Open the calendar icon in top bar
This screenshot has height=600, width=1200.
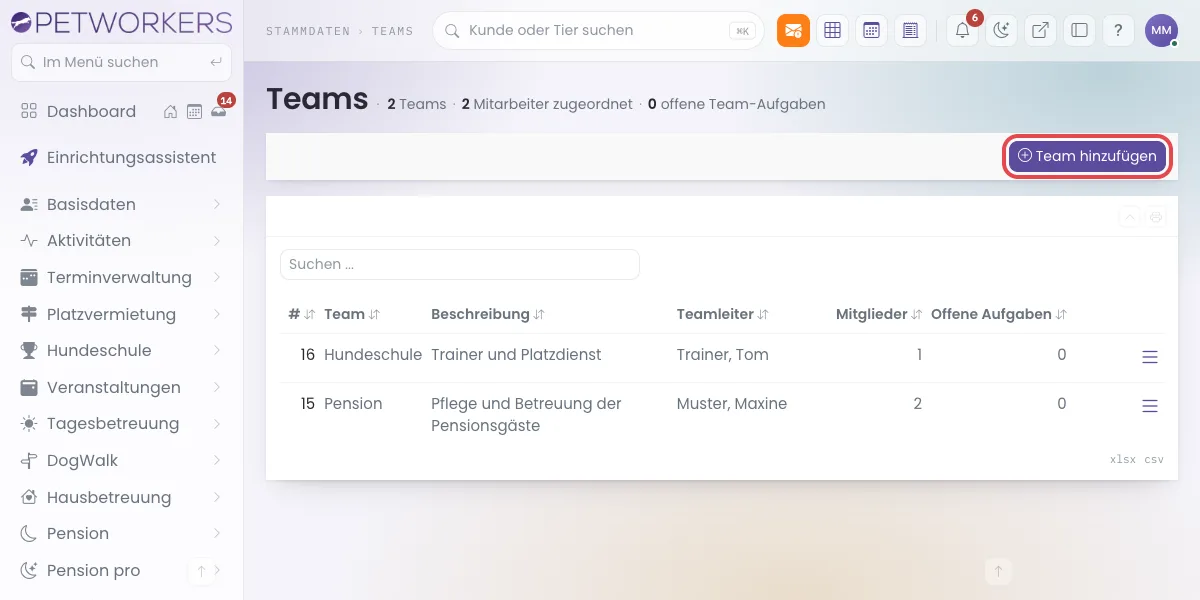click(871, 30)
